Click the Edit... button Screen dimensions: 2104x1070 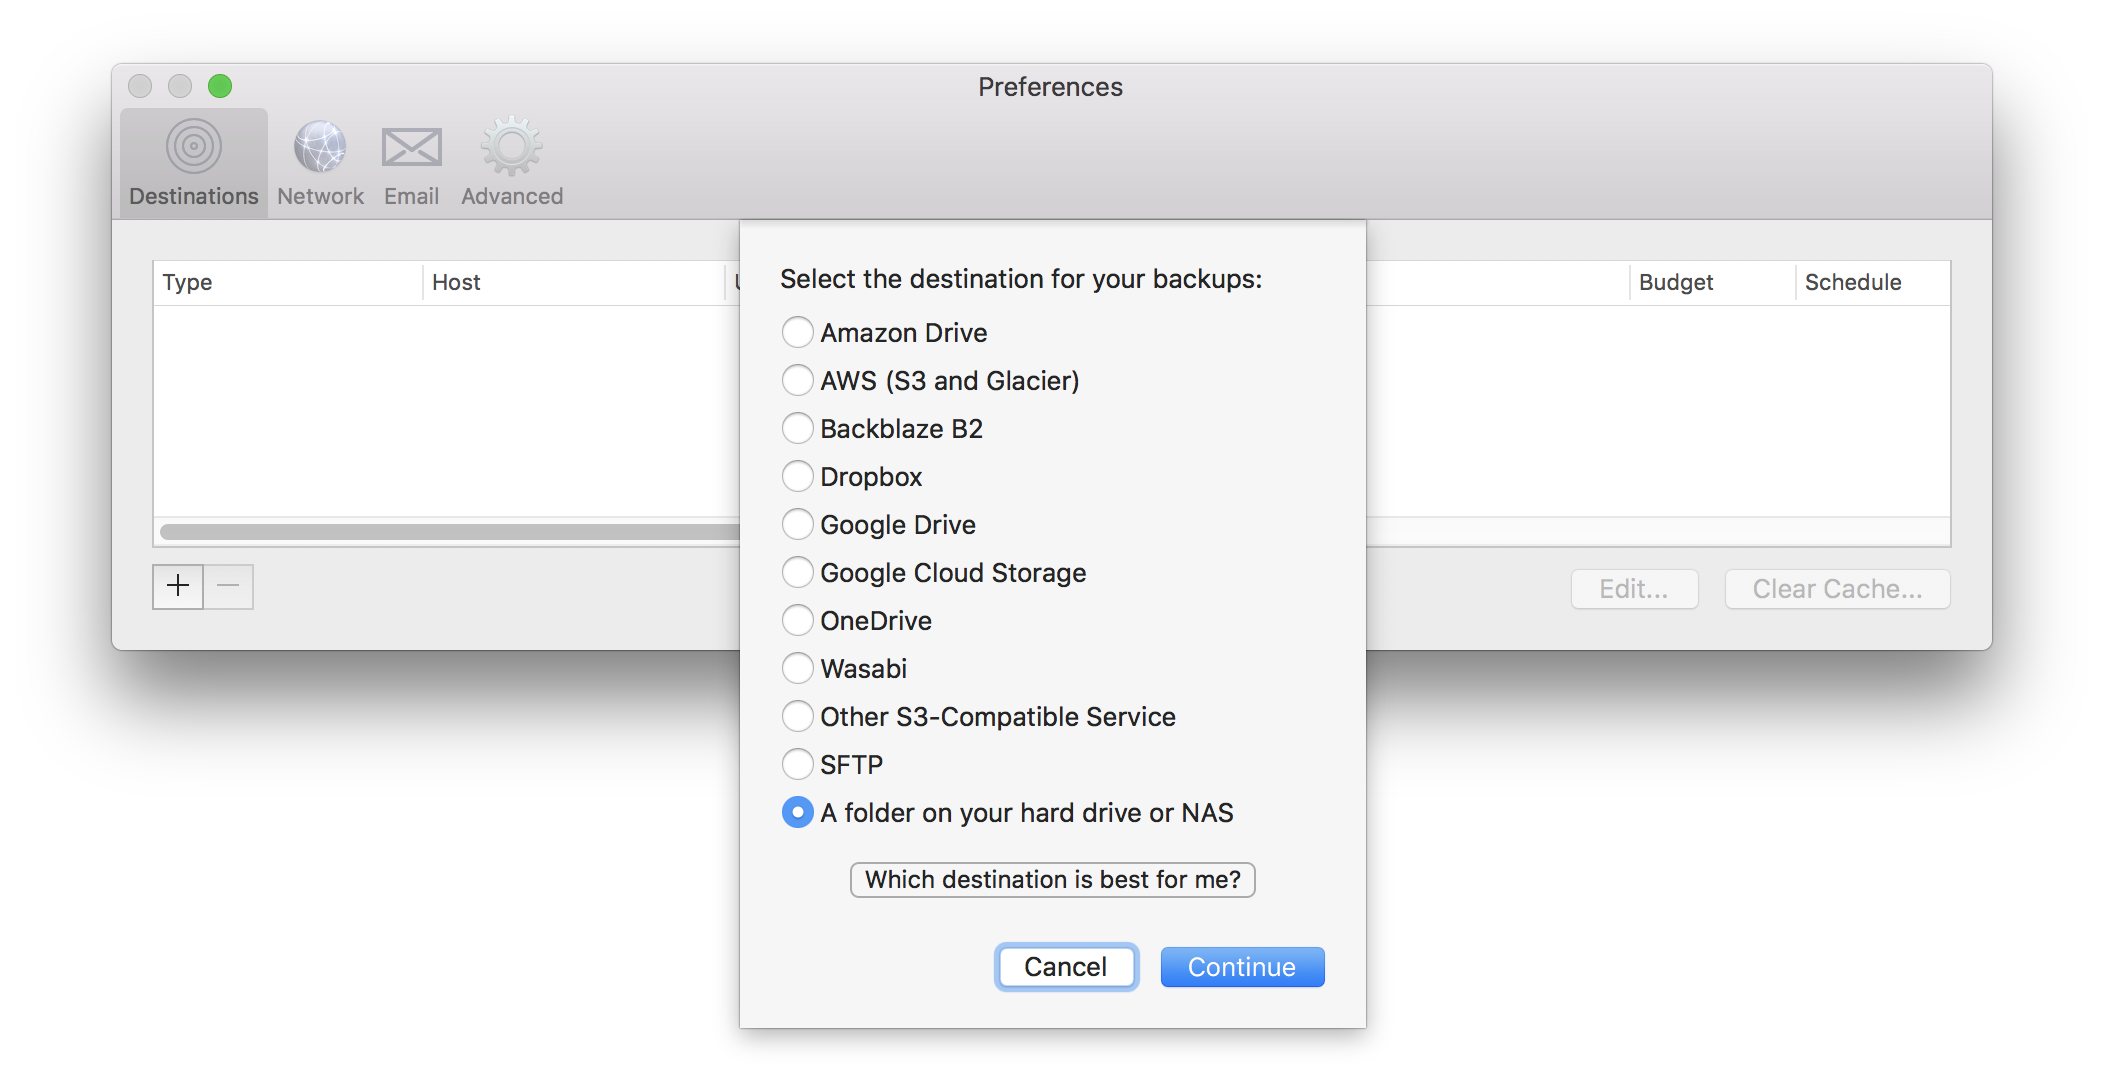[1634, 589]
